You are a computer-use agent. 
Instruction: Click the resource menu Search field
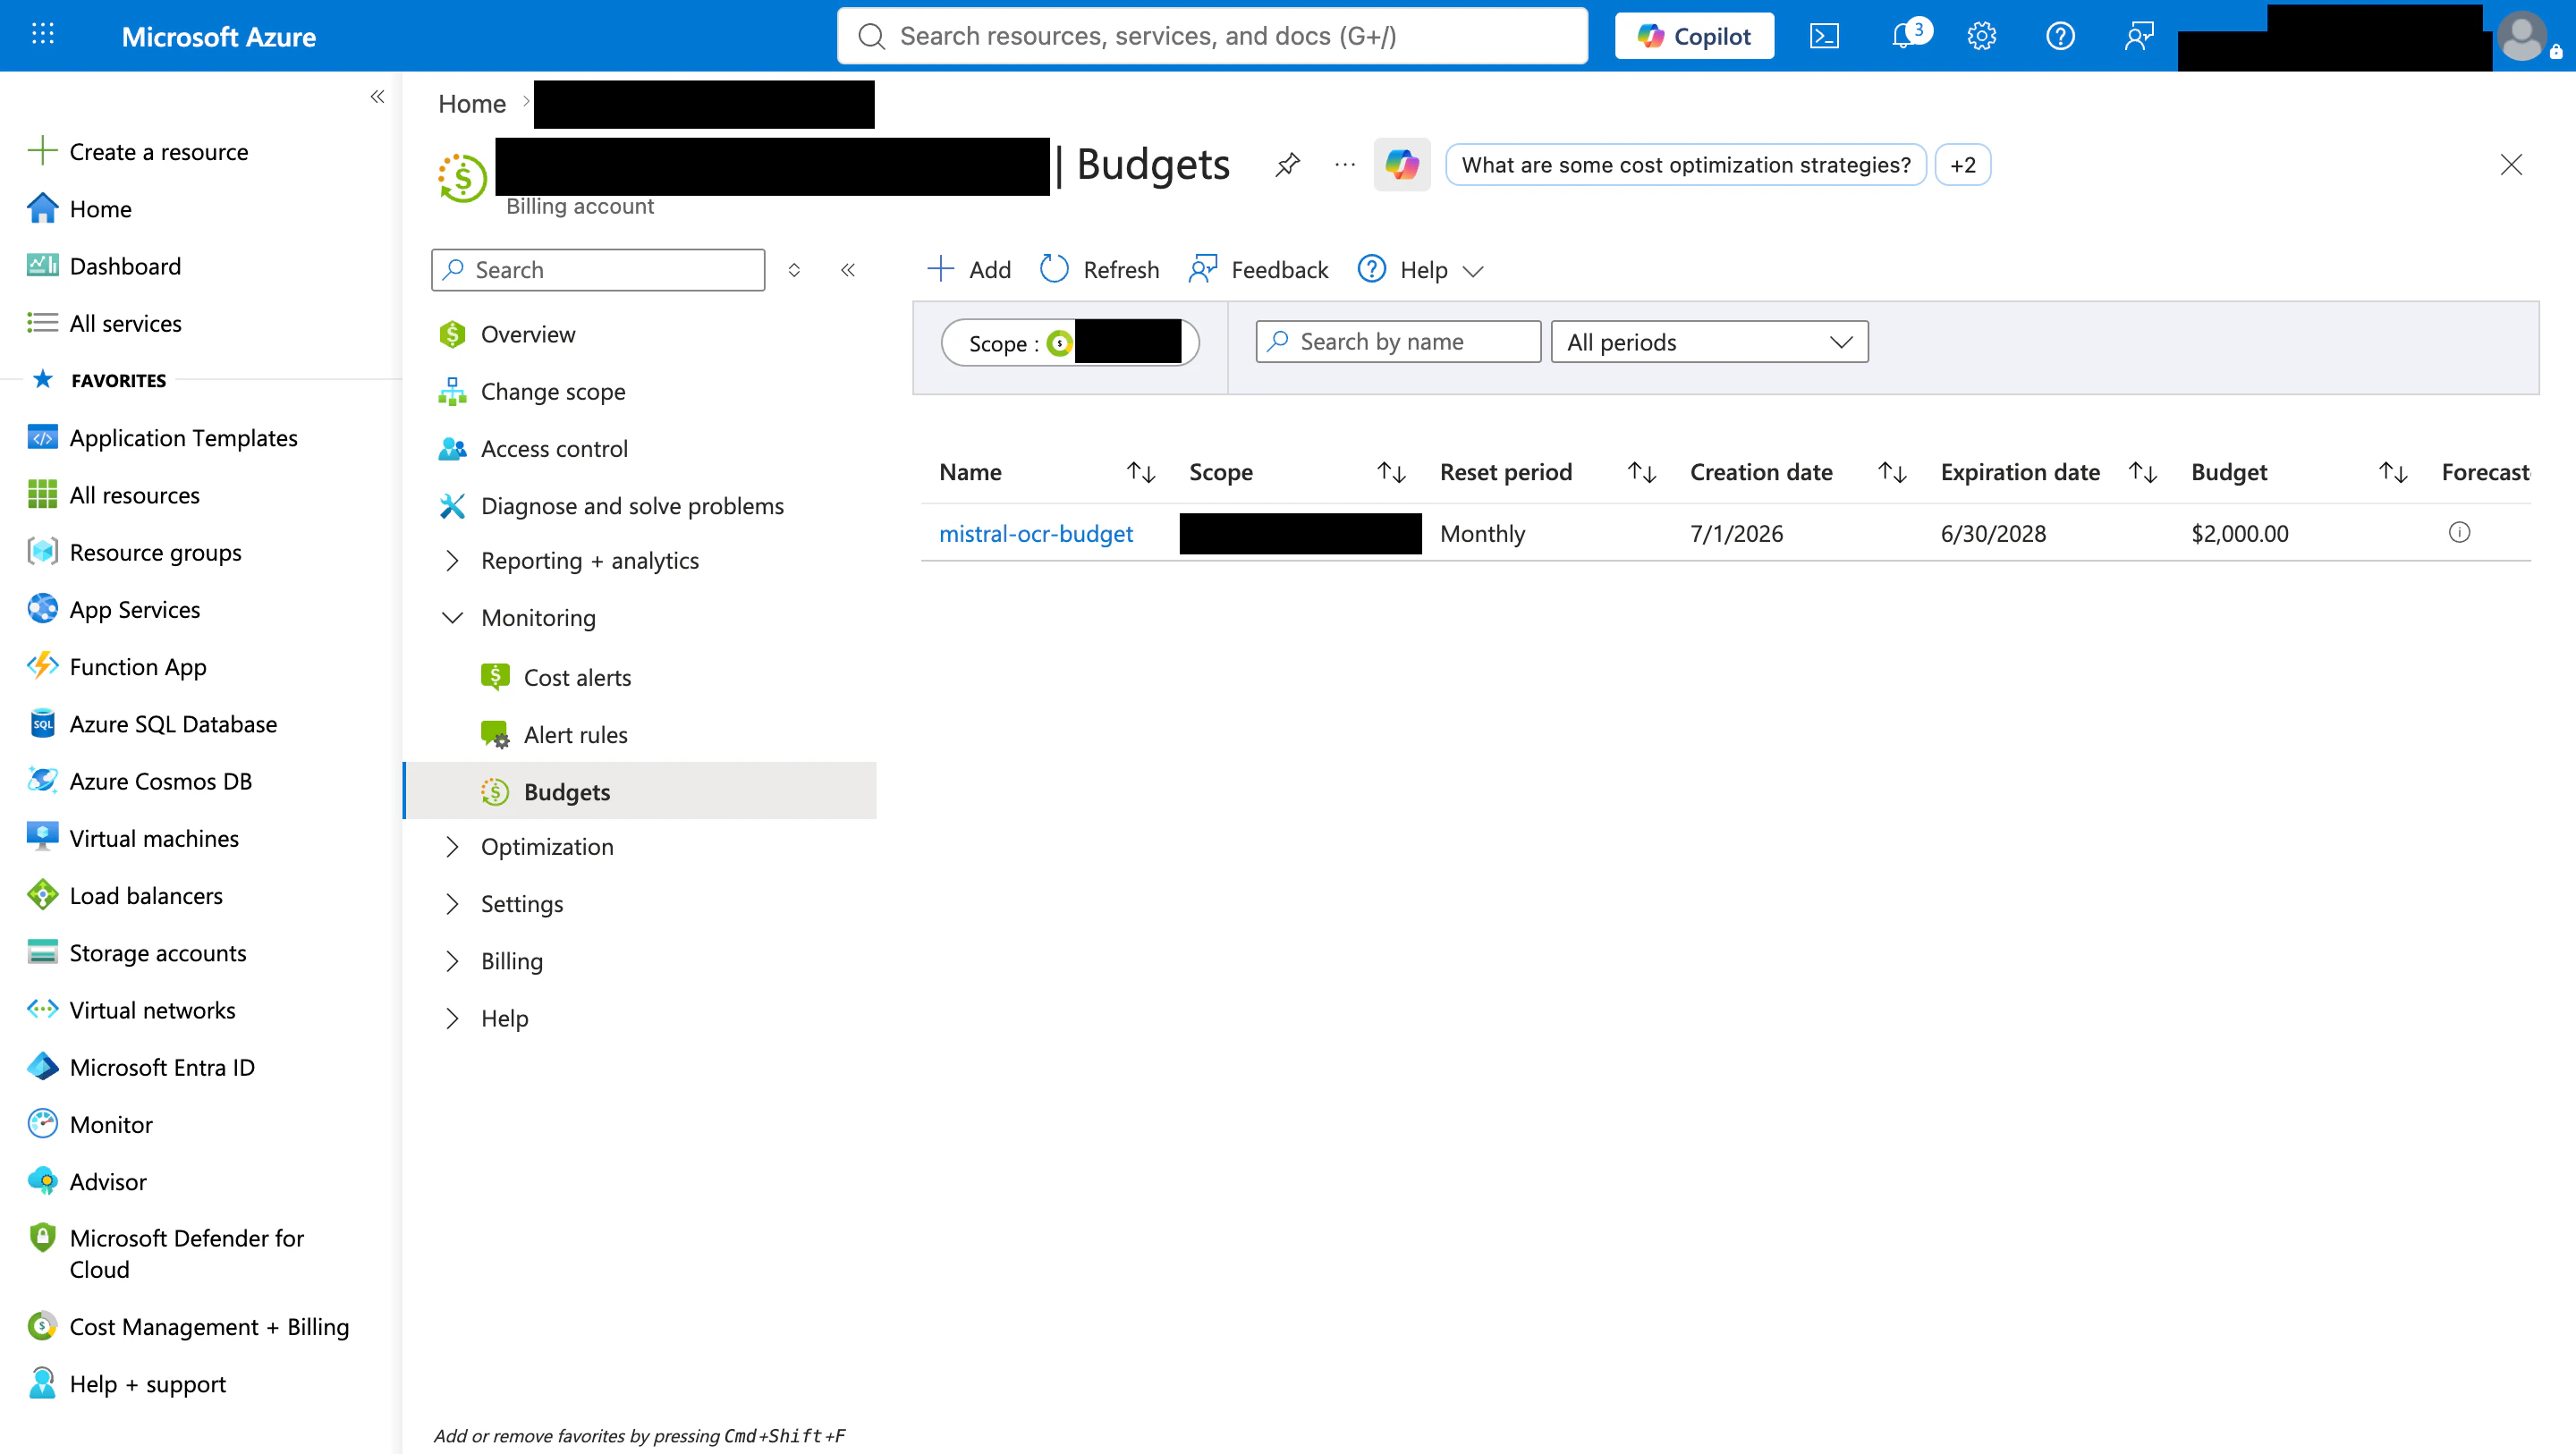(x=598, y=270)
